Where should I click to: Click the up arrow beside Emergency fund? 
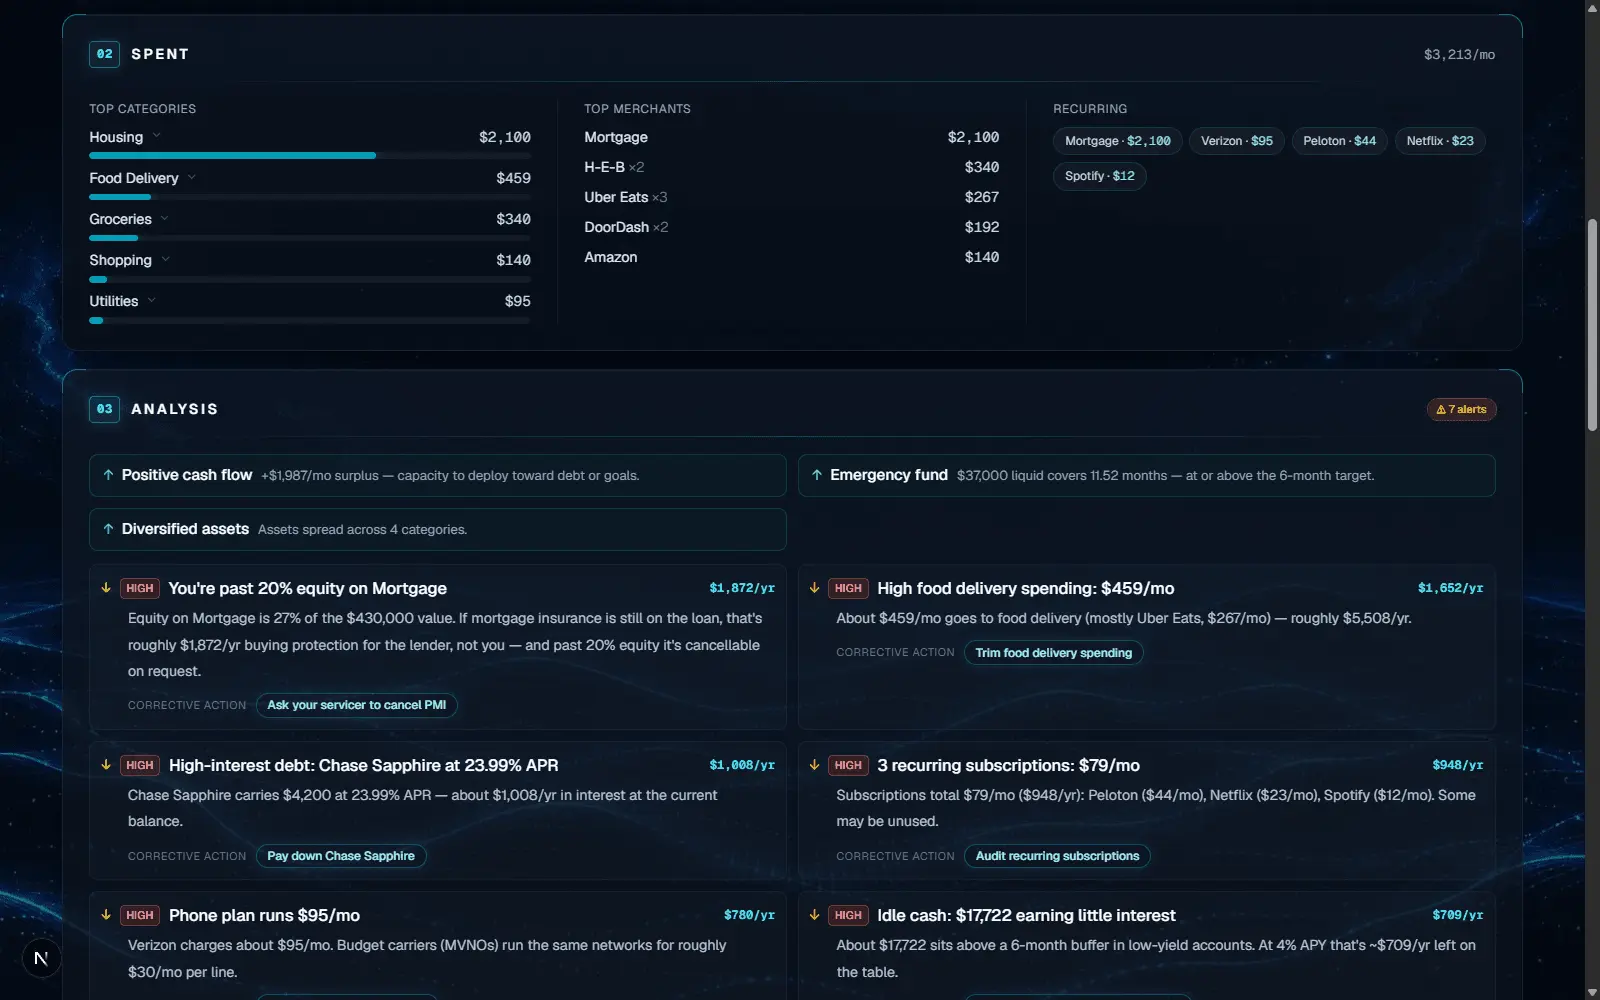click(817, 475)
